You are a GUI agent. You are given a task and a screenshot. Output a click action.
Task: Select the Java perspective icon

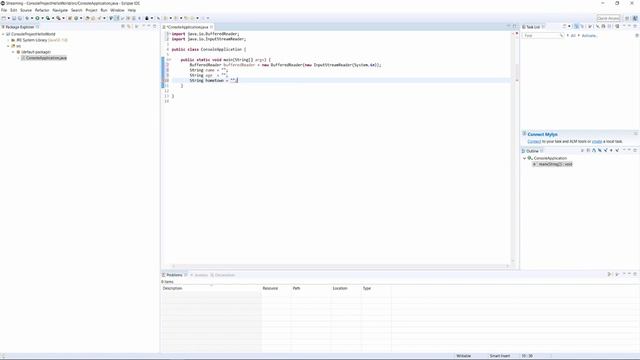tap(635, 18)
